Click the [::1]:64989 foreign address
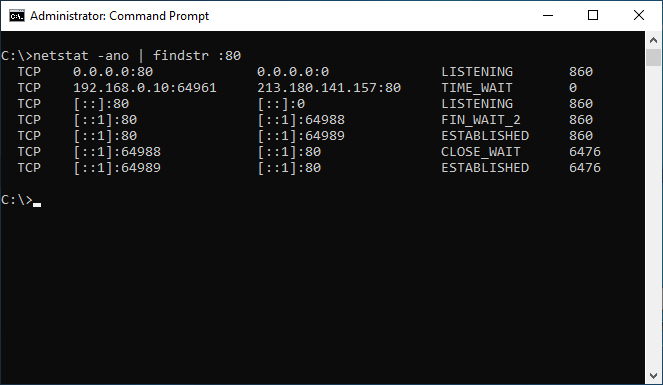 [x=301, y=136]
